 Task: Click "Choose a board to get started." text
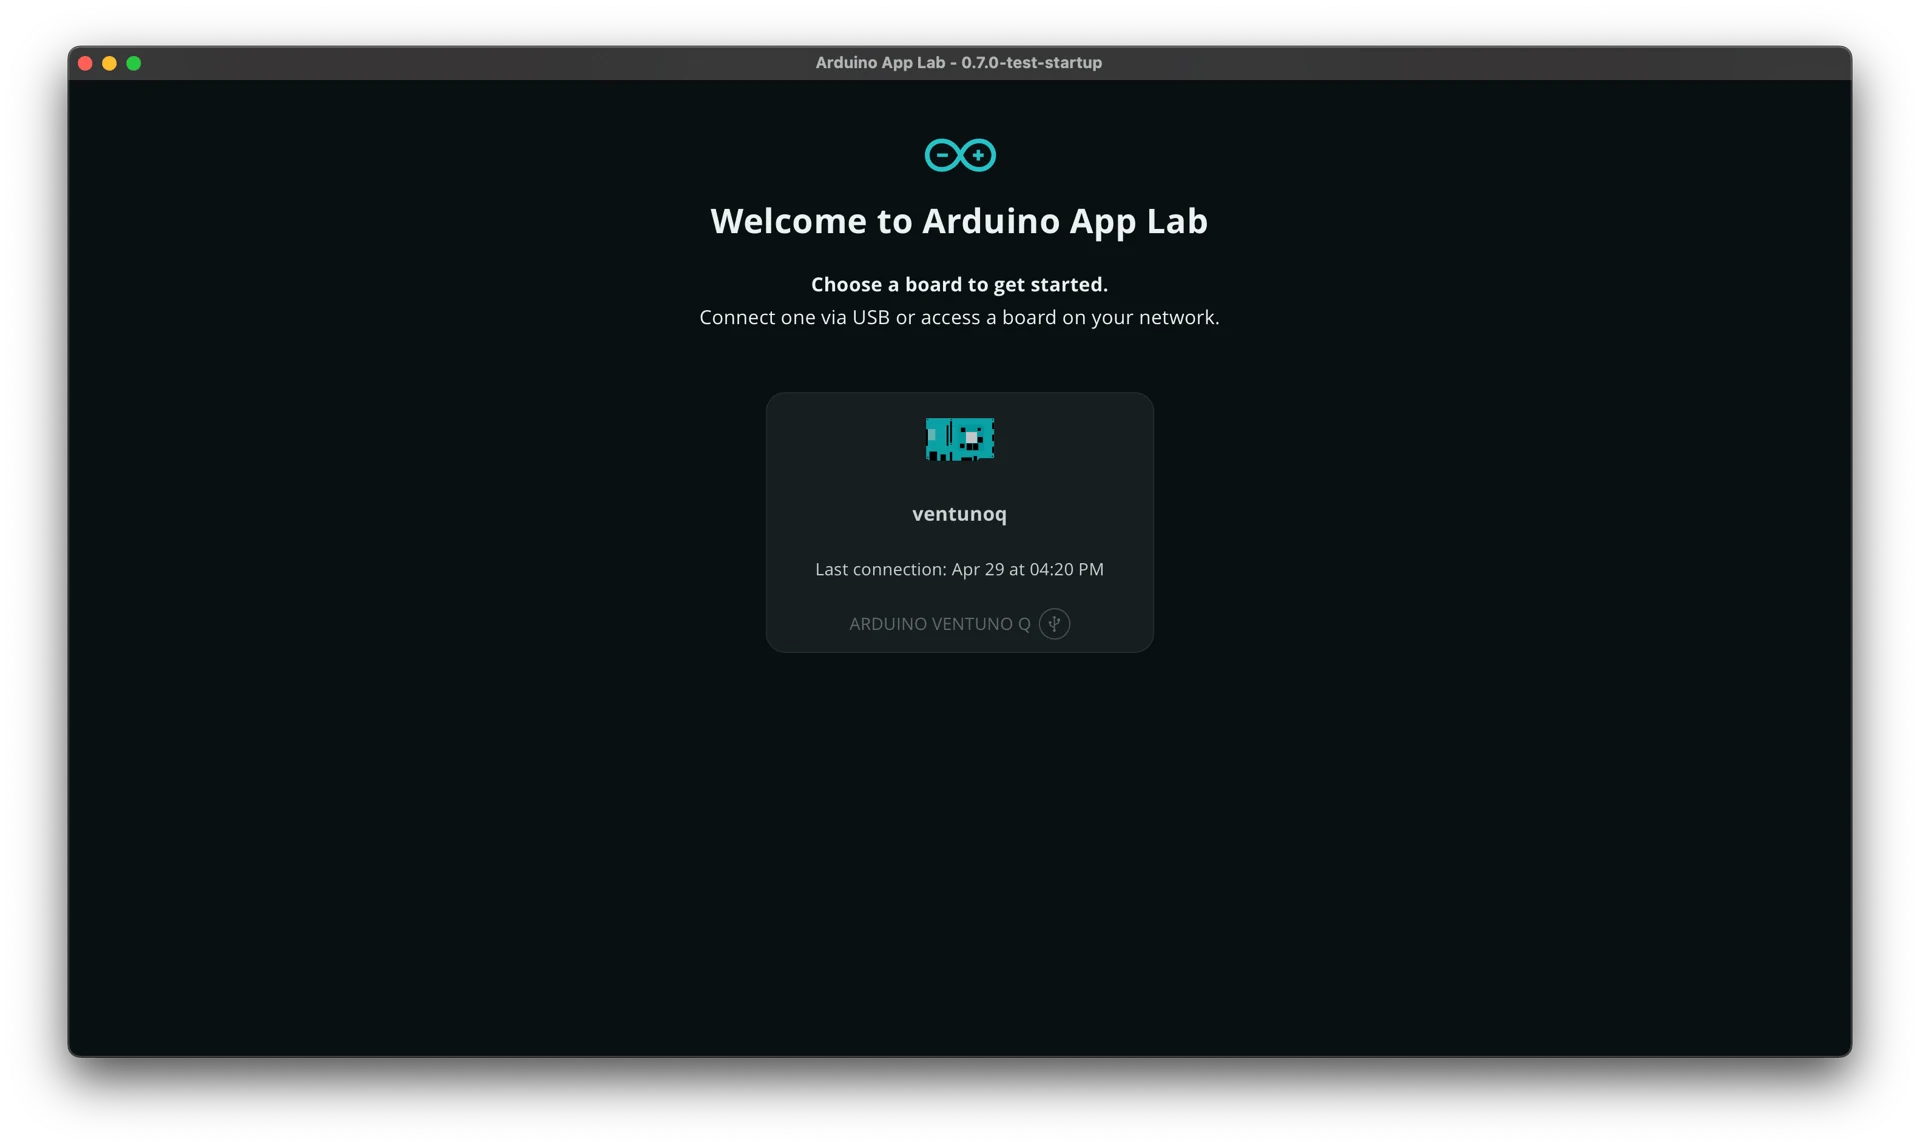click(x=959, y=285)
